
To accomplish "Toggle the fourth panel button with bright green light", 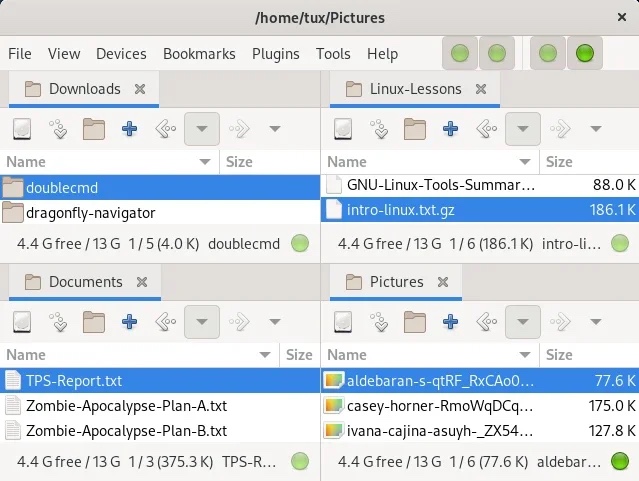I will (x=585, y=53).
